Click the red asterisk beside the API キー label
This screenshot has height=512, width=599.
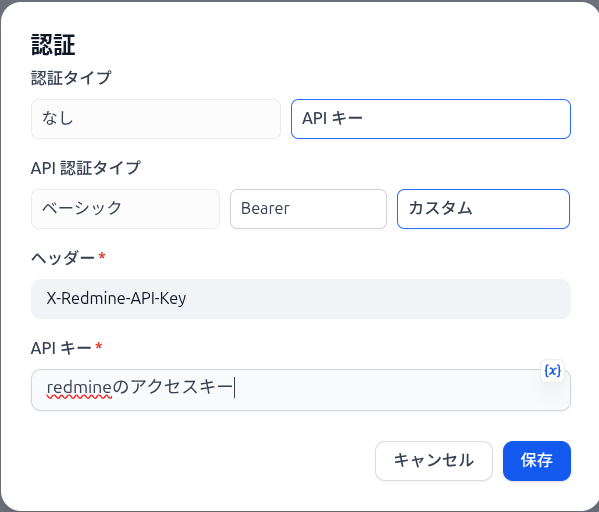[99, 346]
